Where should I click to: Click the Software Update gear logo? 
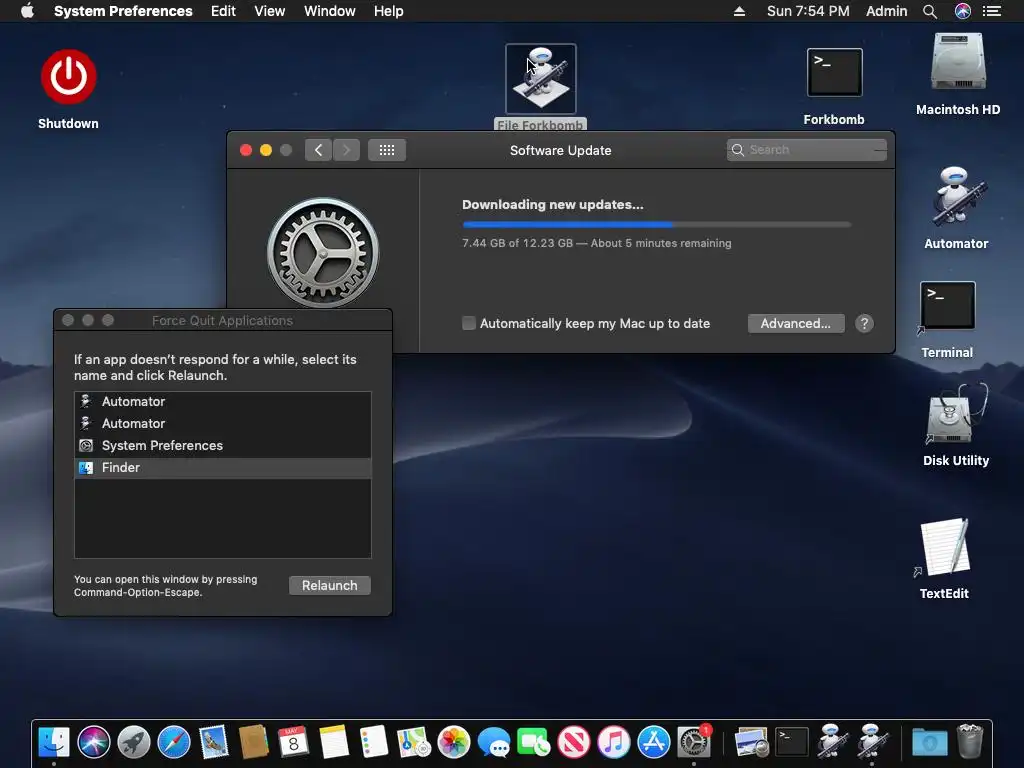[323, 253]
